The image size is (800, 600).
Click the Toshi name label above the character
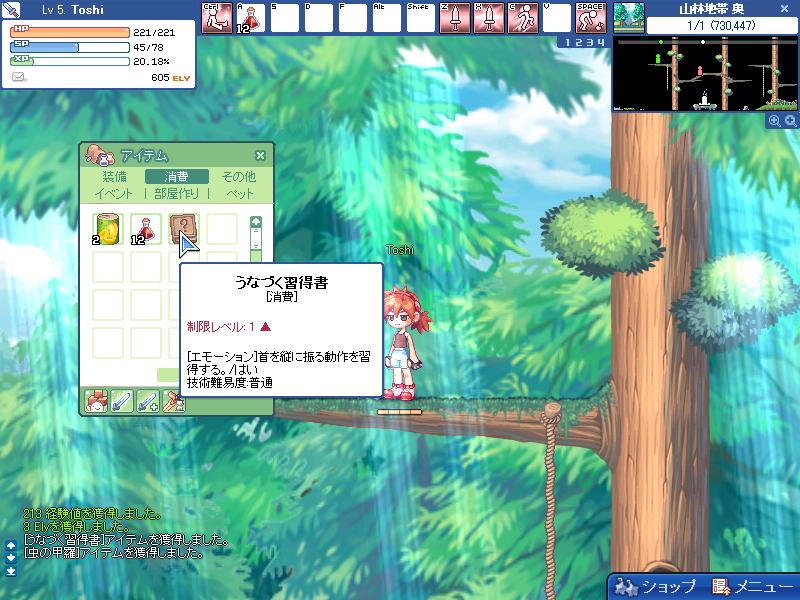pos(400,249)
